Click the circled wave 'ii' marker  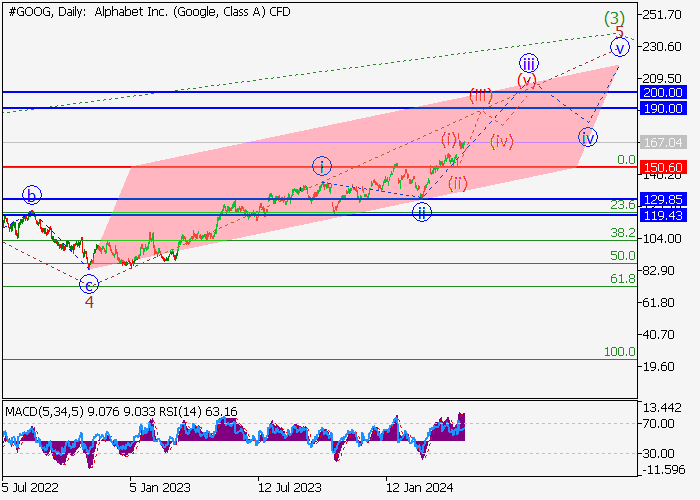tap(422, 212)
